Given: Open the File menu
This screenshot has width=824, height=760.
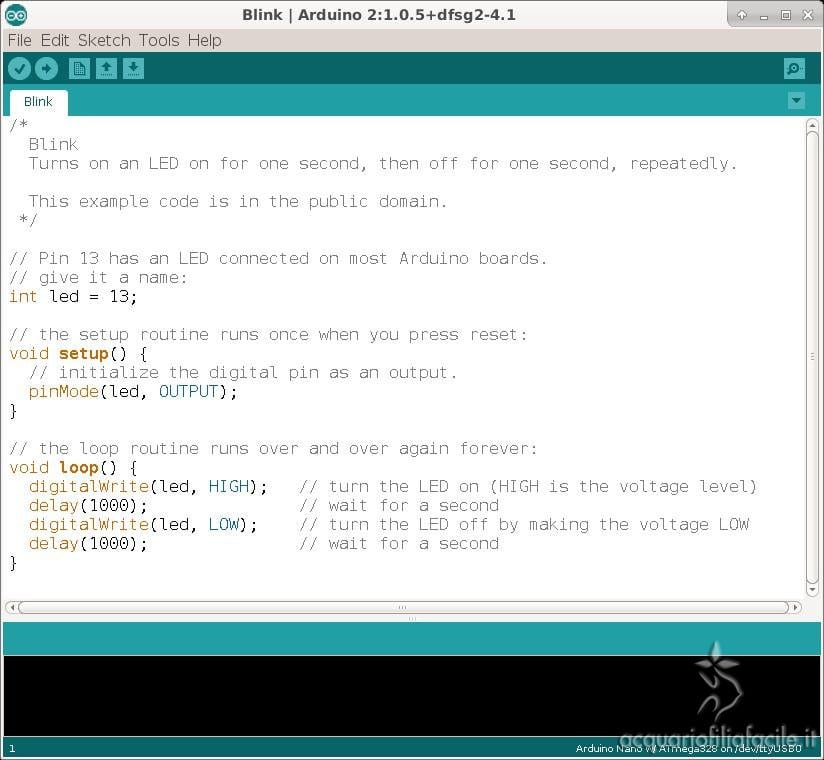Looking at the screenshot, I should coord(19,40).
